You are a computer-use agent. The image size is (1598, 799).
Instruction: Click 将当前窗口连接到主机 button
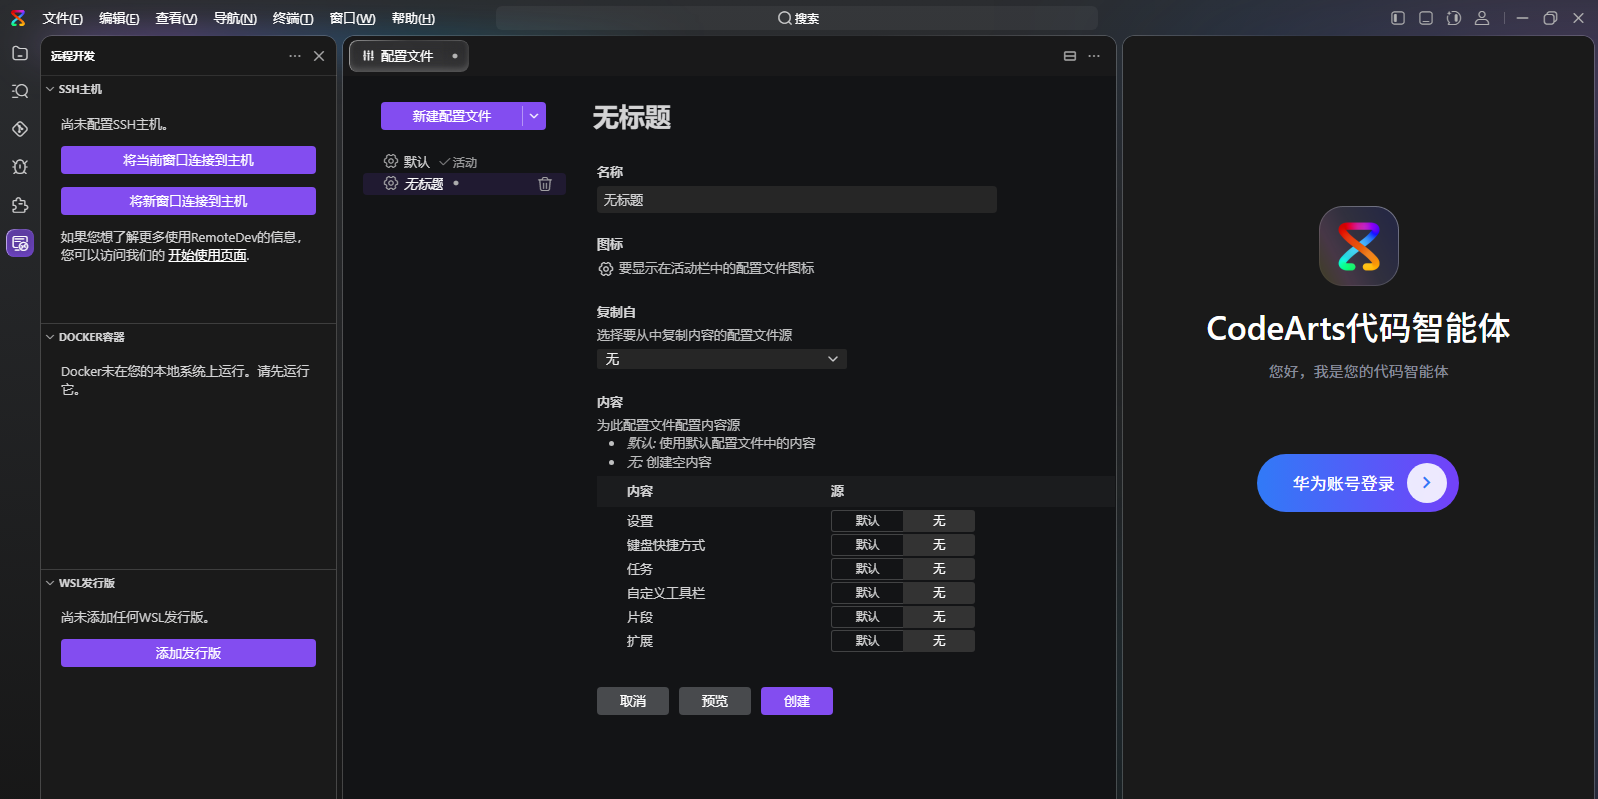188,160
